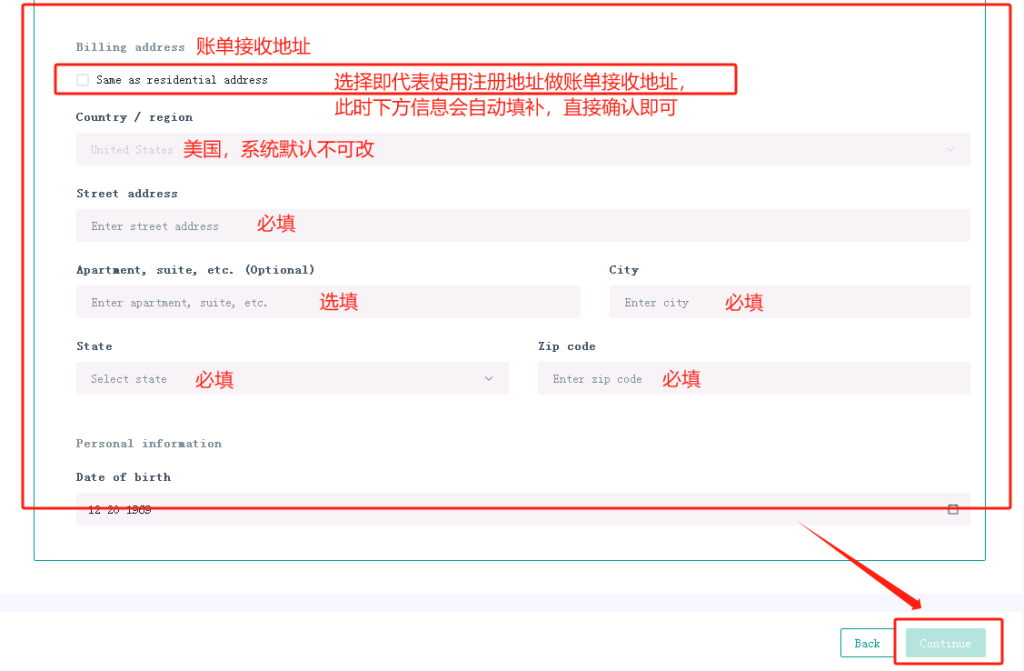Click the Billing address heading
Screen dimensions: 1024x671
[131, 47]
